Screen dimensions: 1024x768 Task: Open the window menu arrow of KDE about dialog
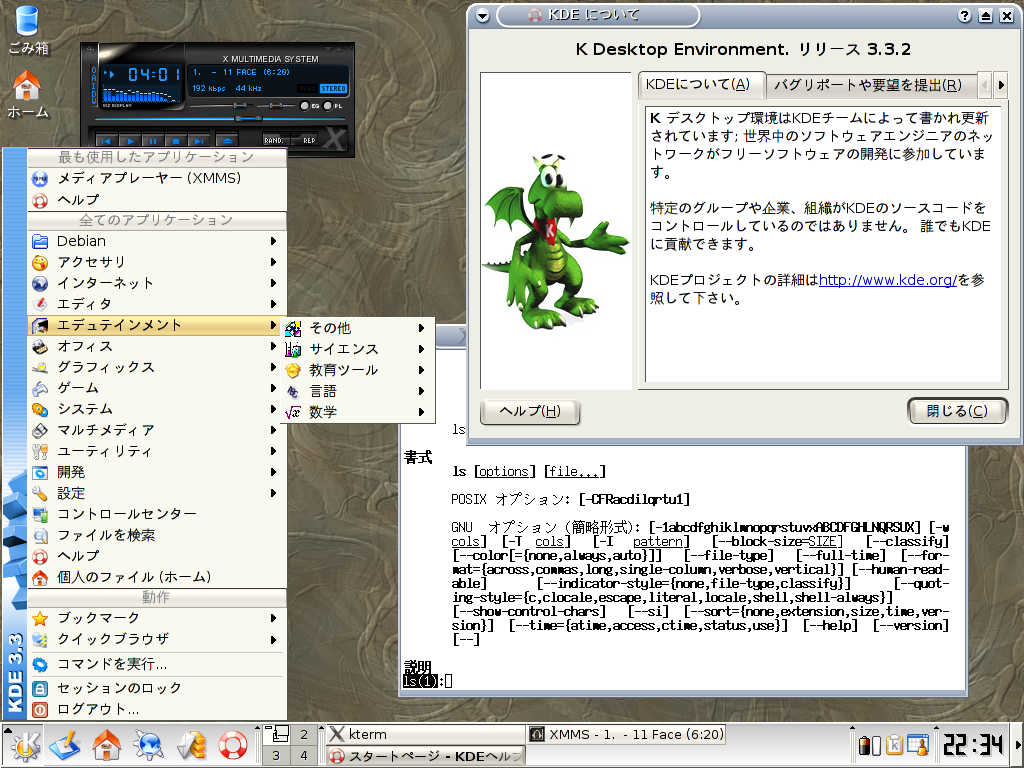pyautogui.click(x=483, y=16)
